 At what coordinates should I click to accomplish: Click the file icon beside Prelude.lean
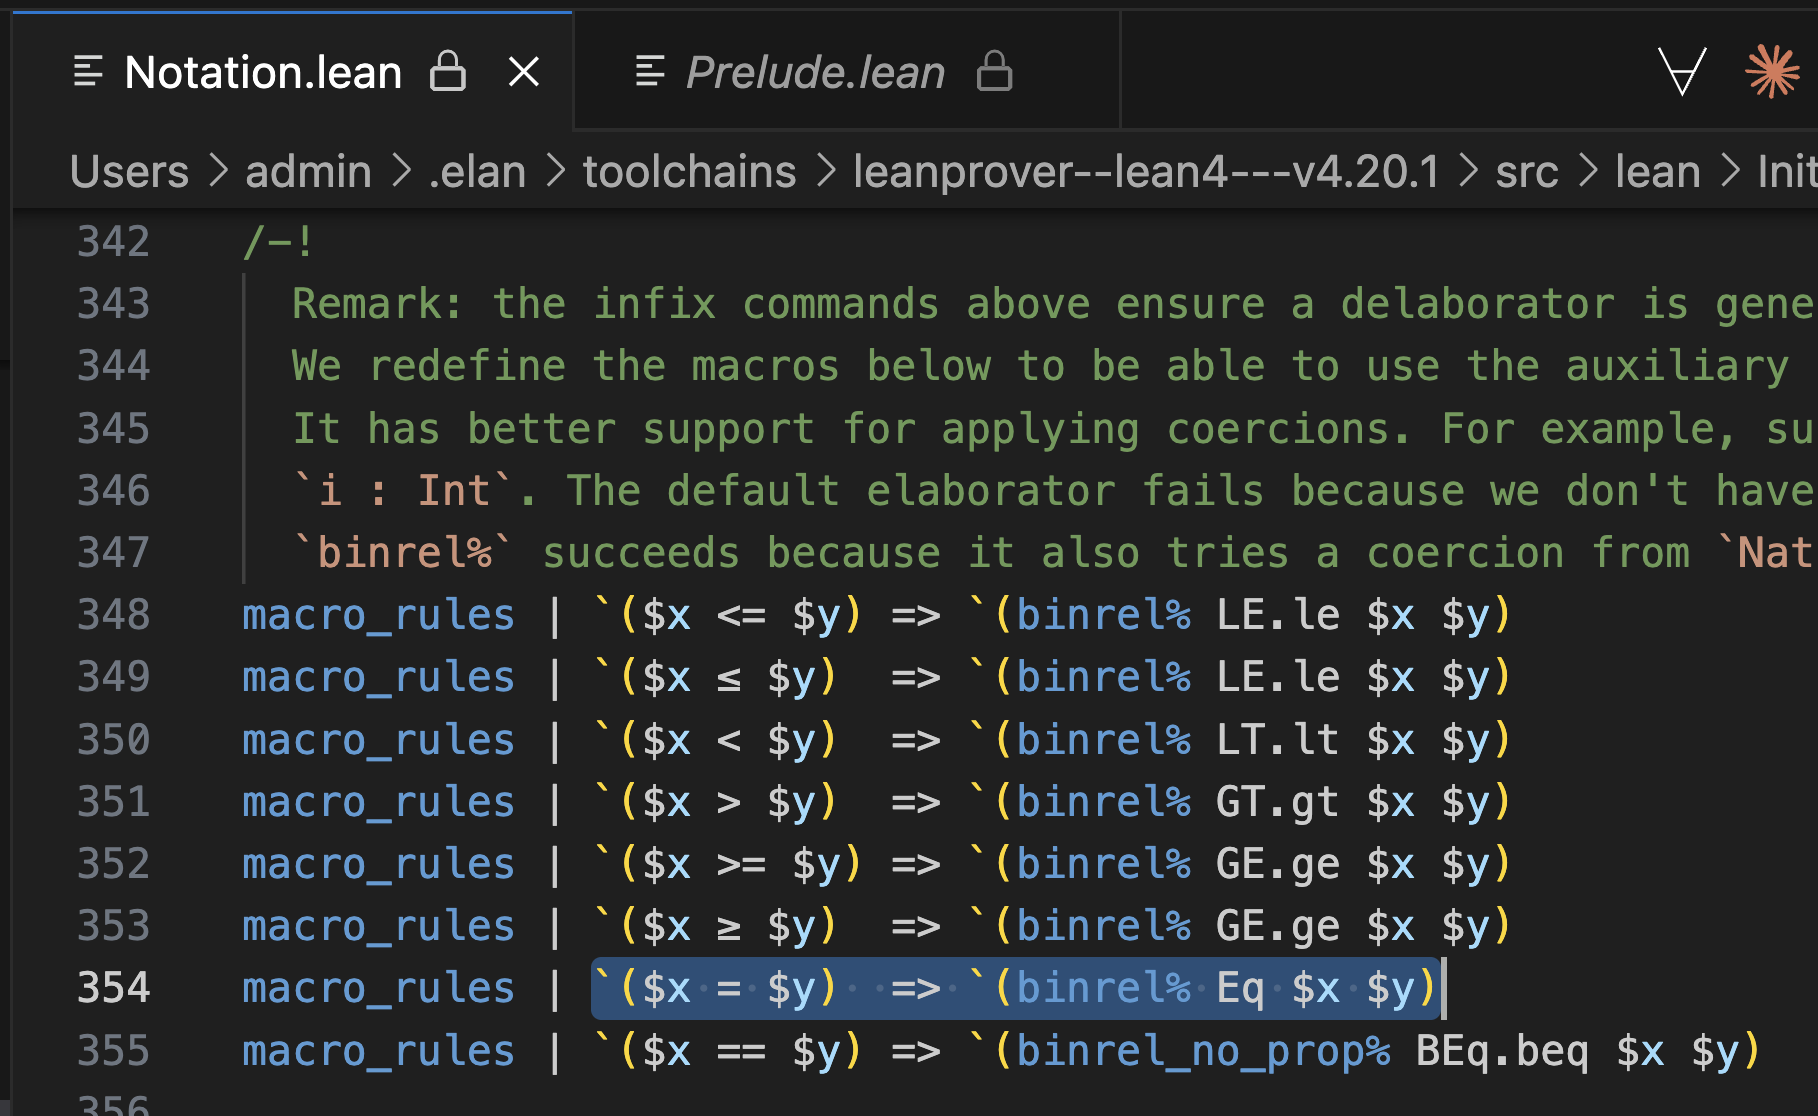pyautogui.click(x=650, y=71)
